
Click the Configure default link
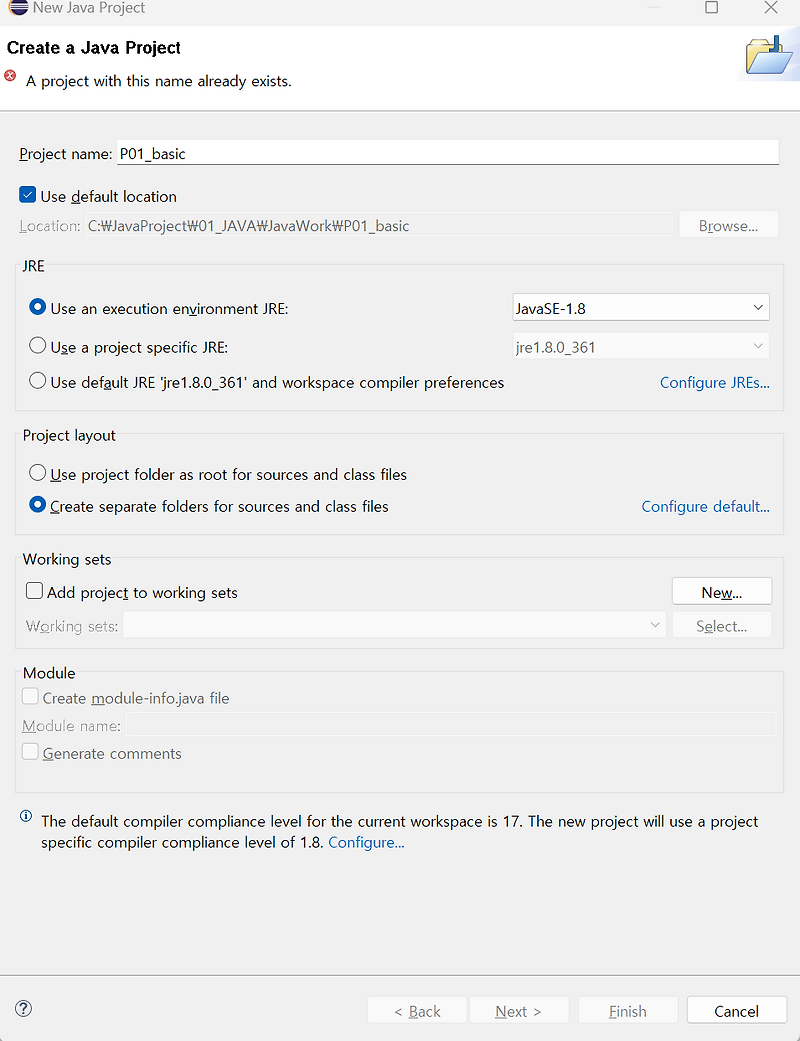pos(705,506)
